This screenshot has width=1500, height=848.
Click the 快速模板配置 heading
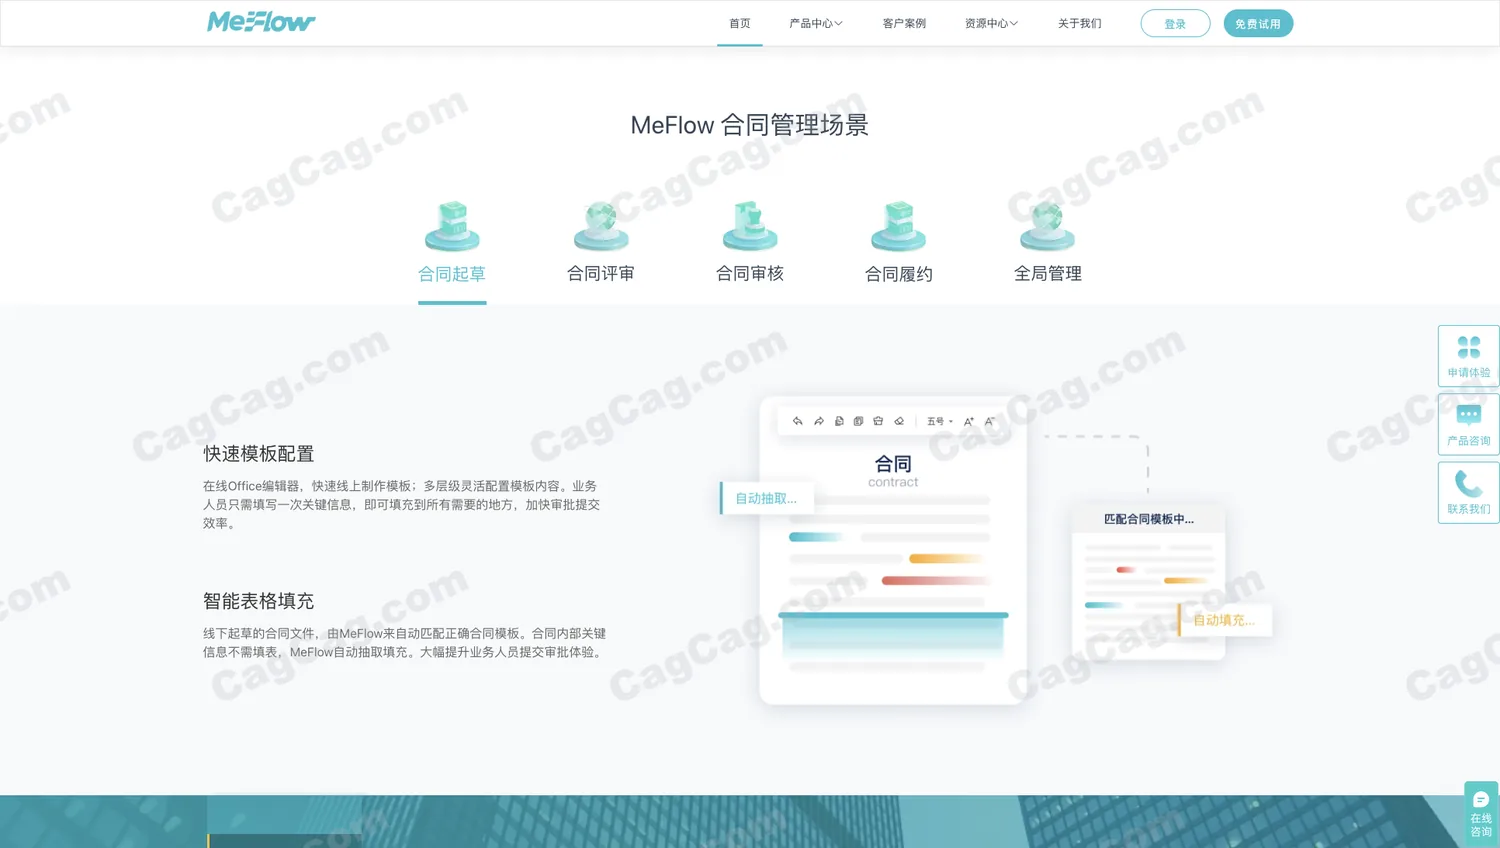(259, 454)
